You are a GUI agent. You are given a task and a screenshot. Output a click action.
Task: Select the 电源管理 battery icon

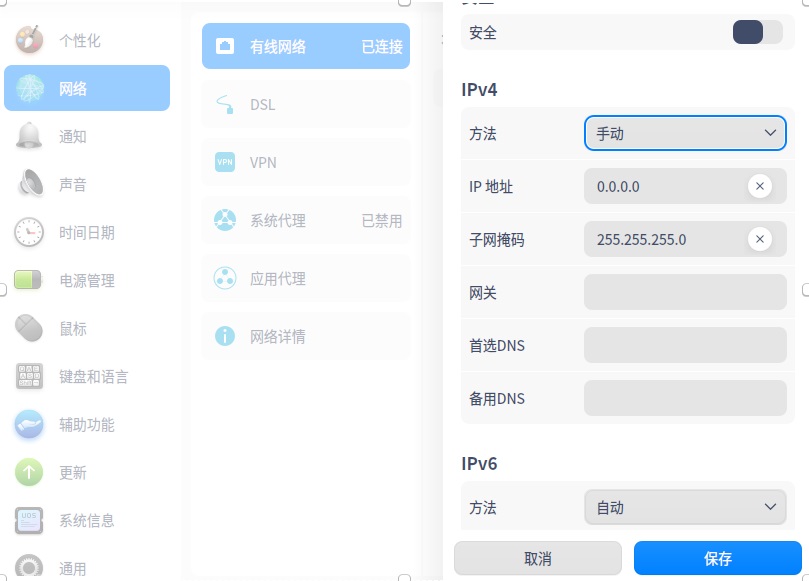point(28,280)
